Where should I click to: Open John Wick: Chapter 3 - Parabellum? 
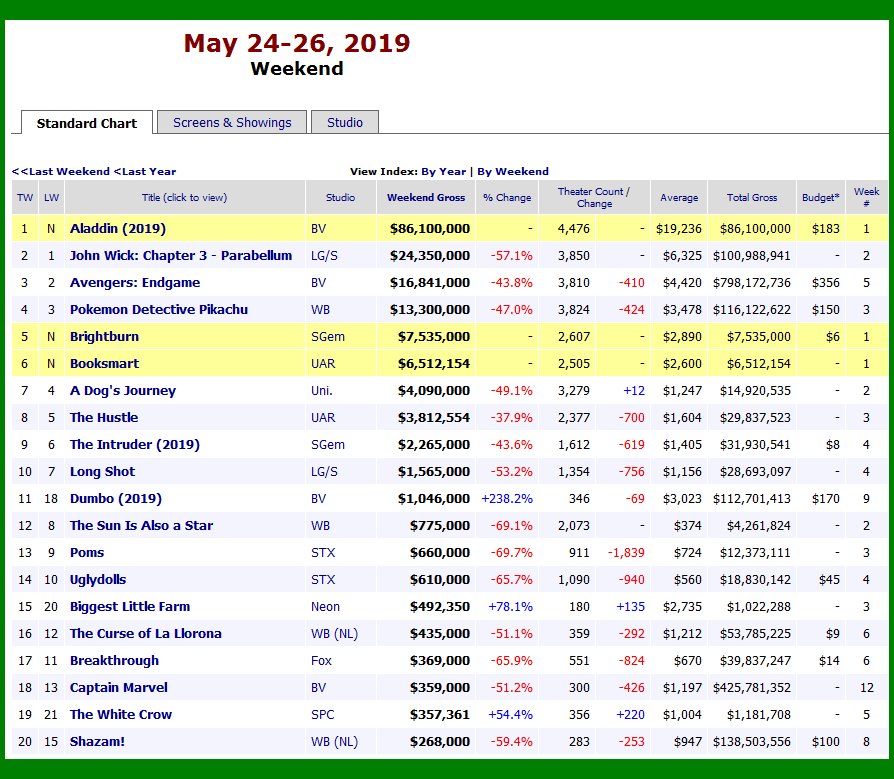[181, 256]
